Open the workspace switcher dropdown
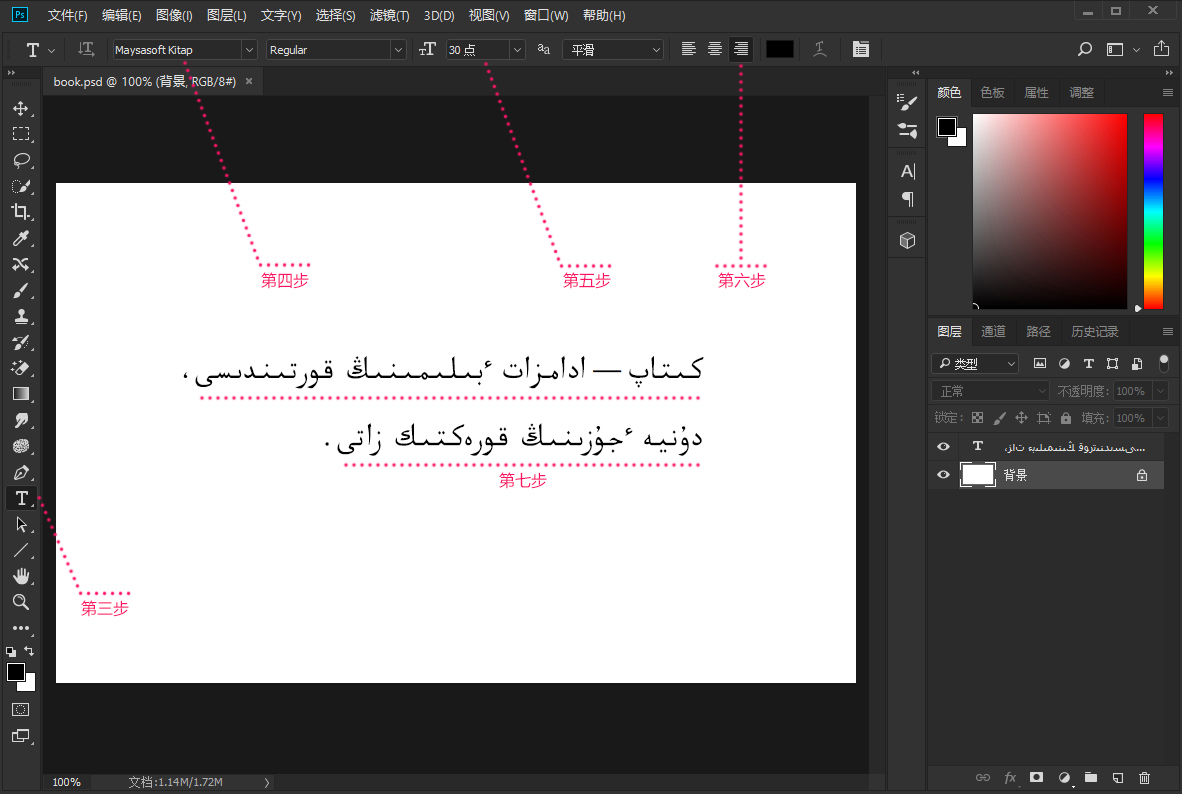Viewport: 1182px width, 794px height. [x=1122, y=49]
